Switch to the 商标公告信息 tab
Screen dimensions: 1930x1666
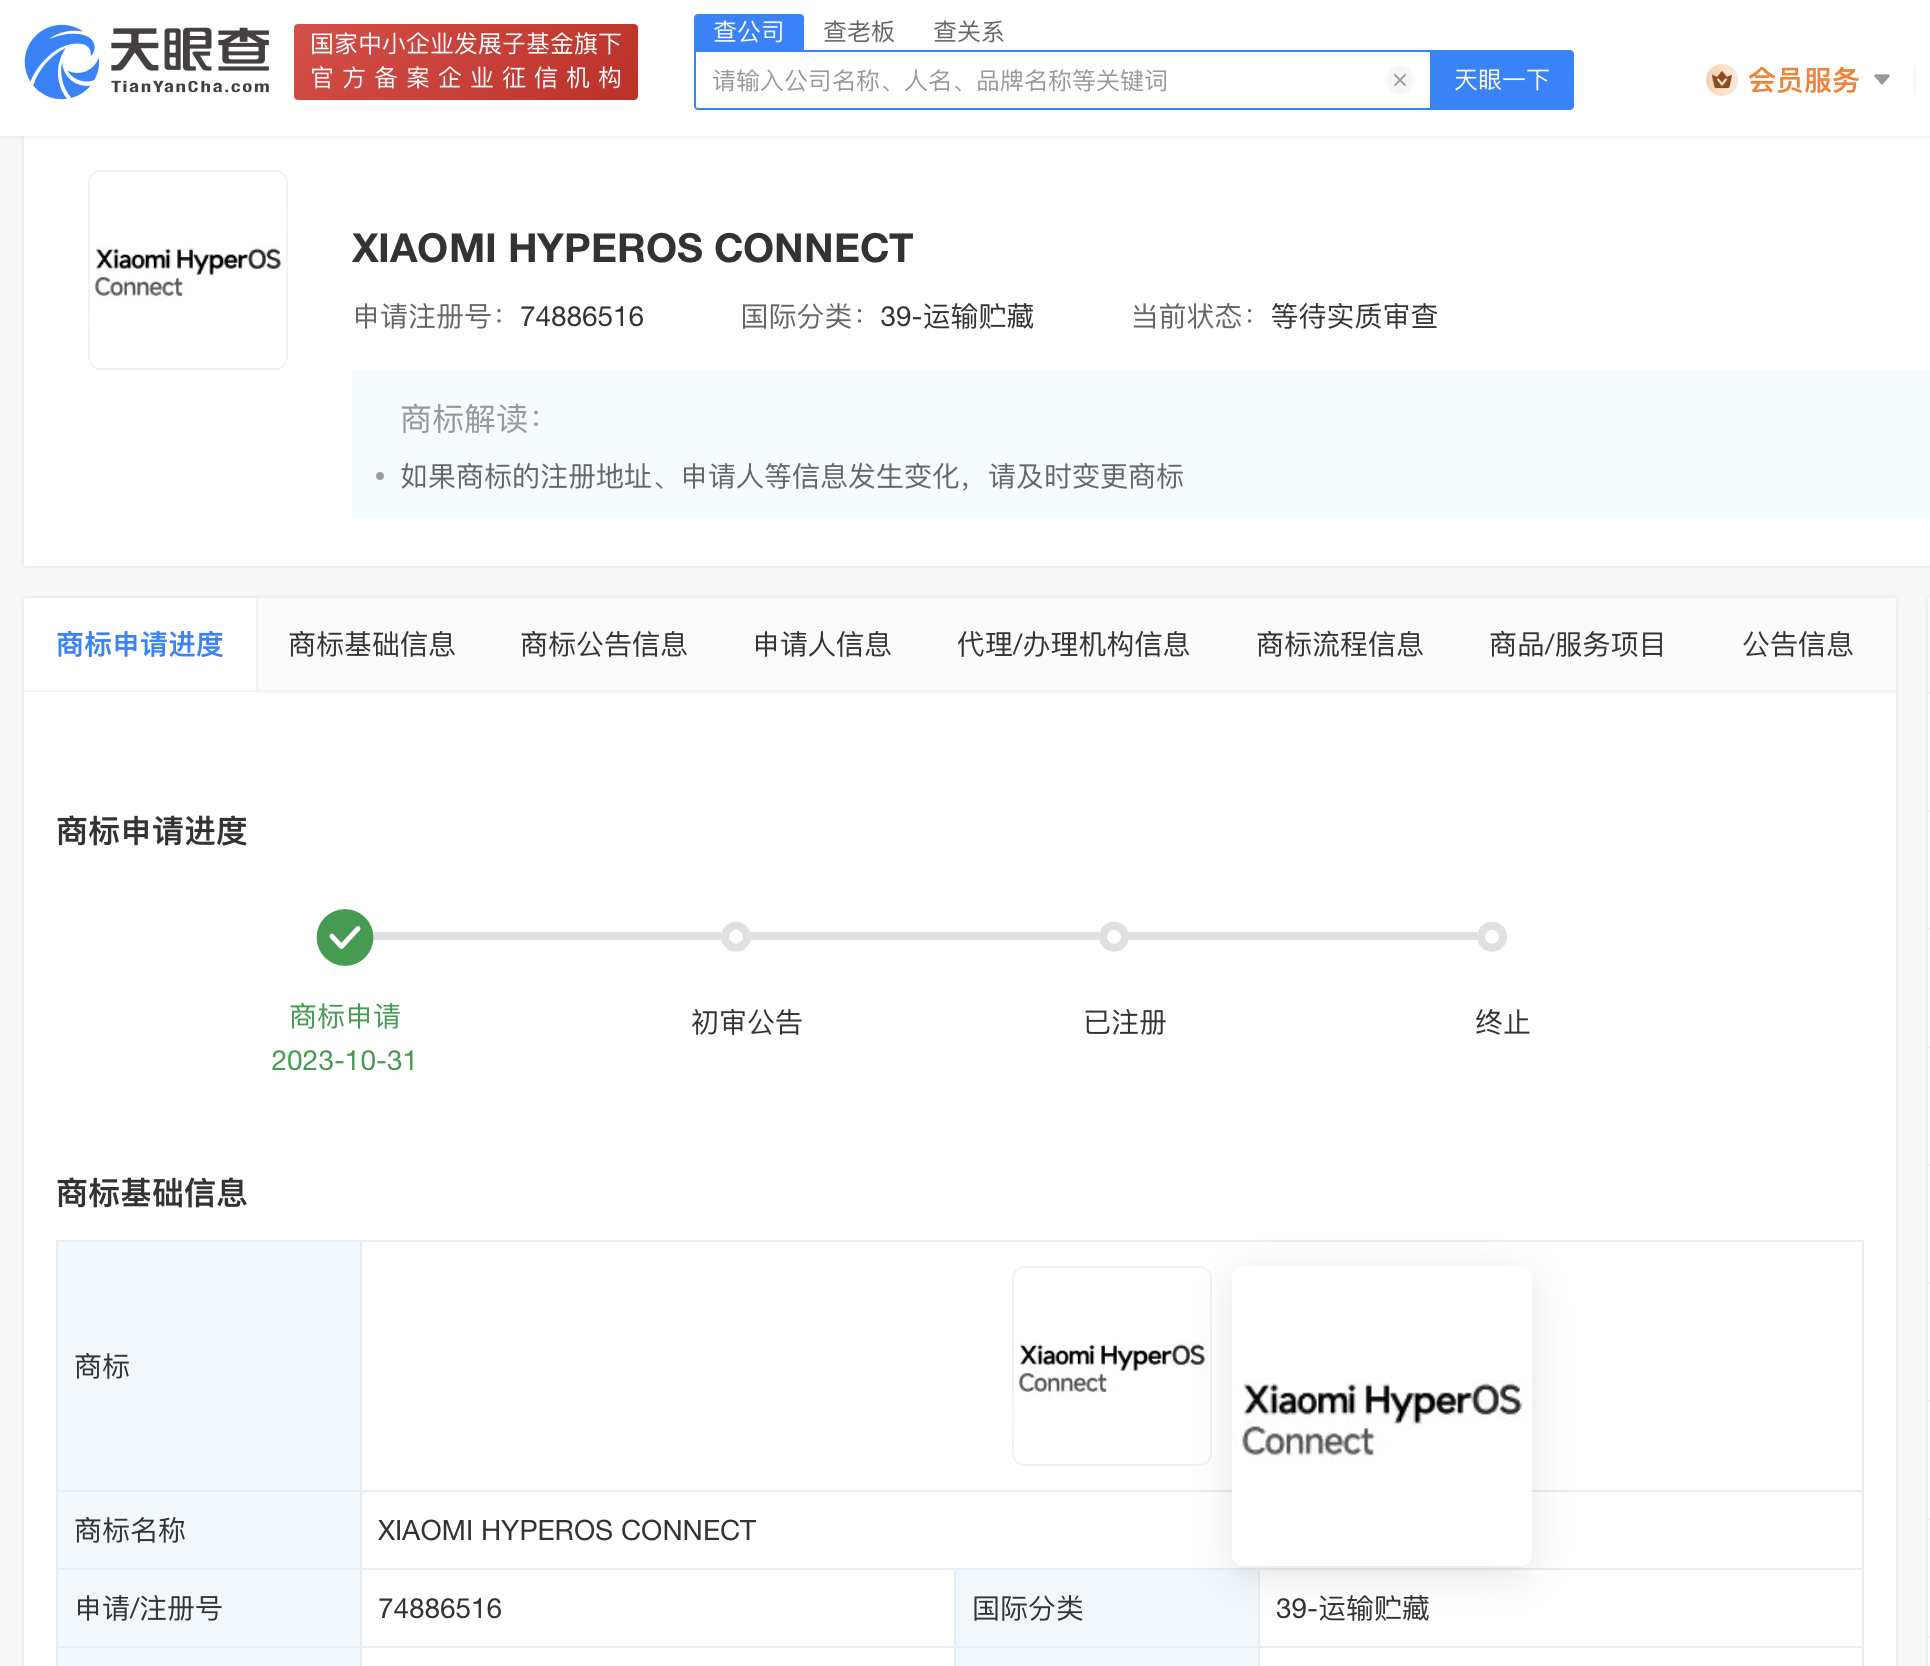pos(604,644)
